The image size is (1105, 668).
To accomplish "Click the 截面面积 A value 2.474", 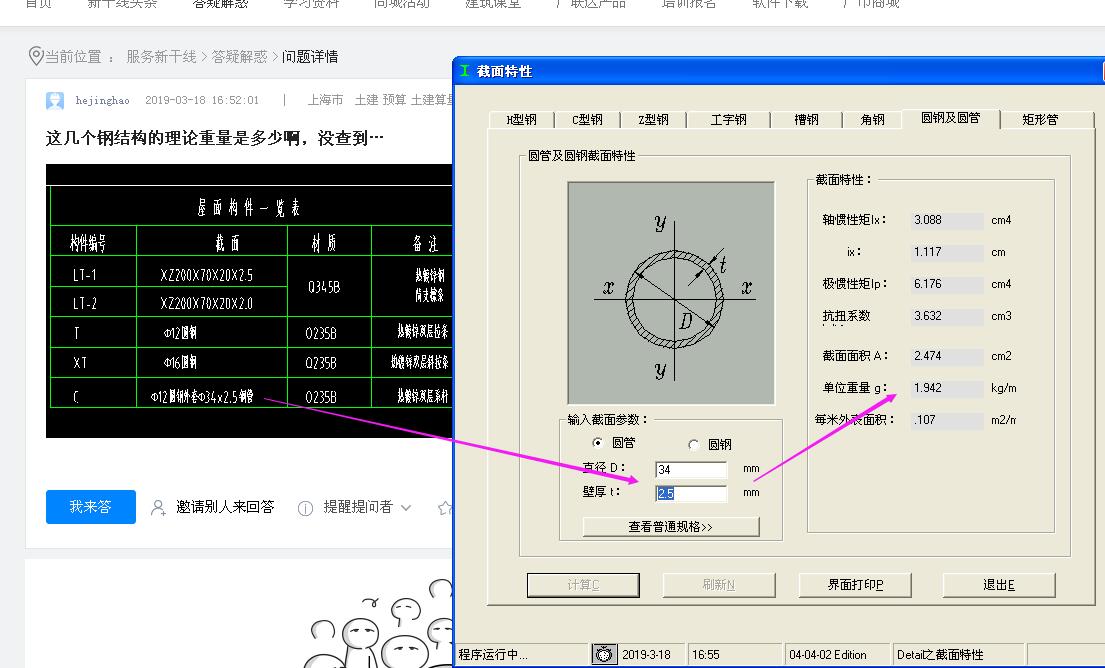I will [947, 356].
